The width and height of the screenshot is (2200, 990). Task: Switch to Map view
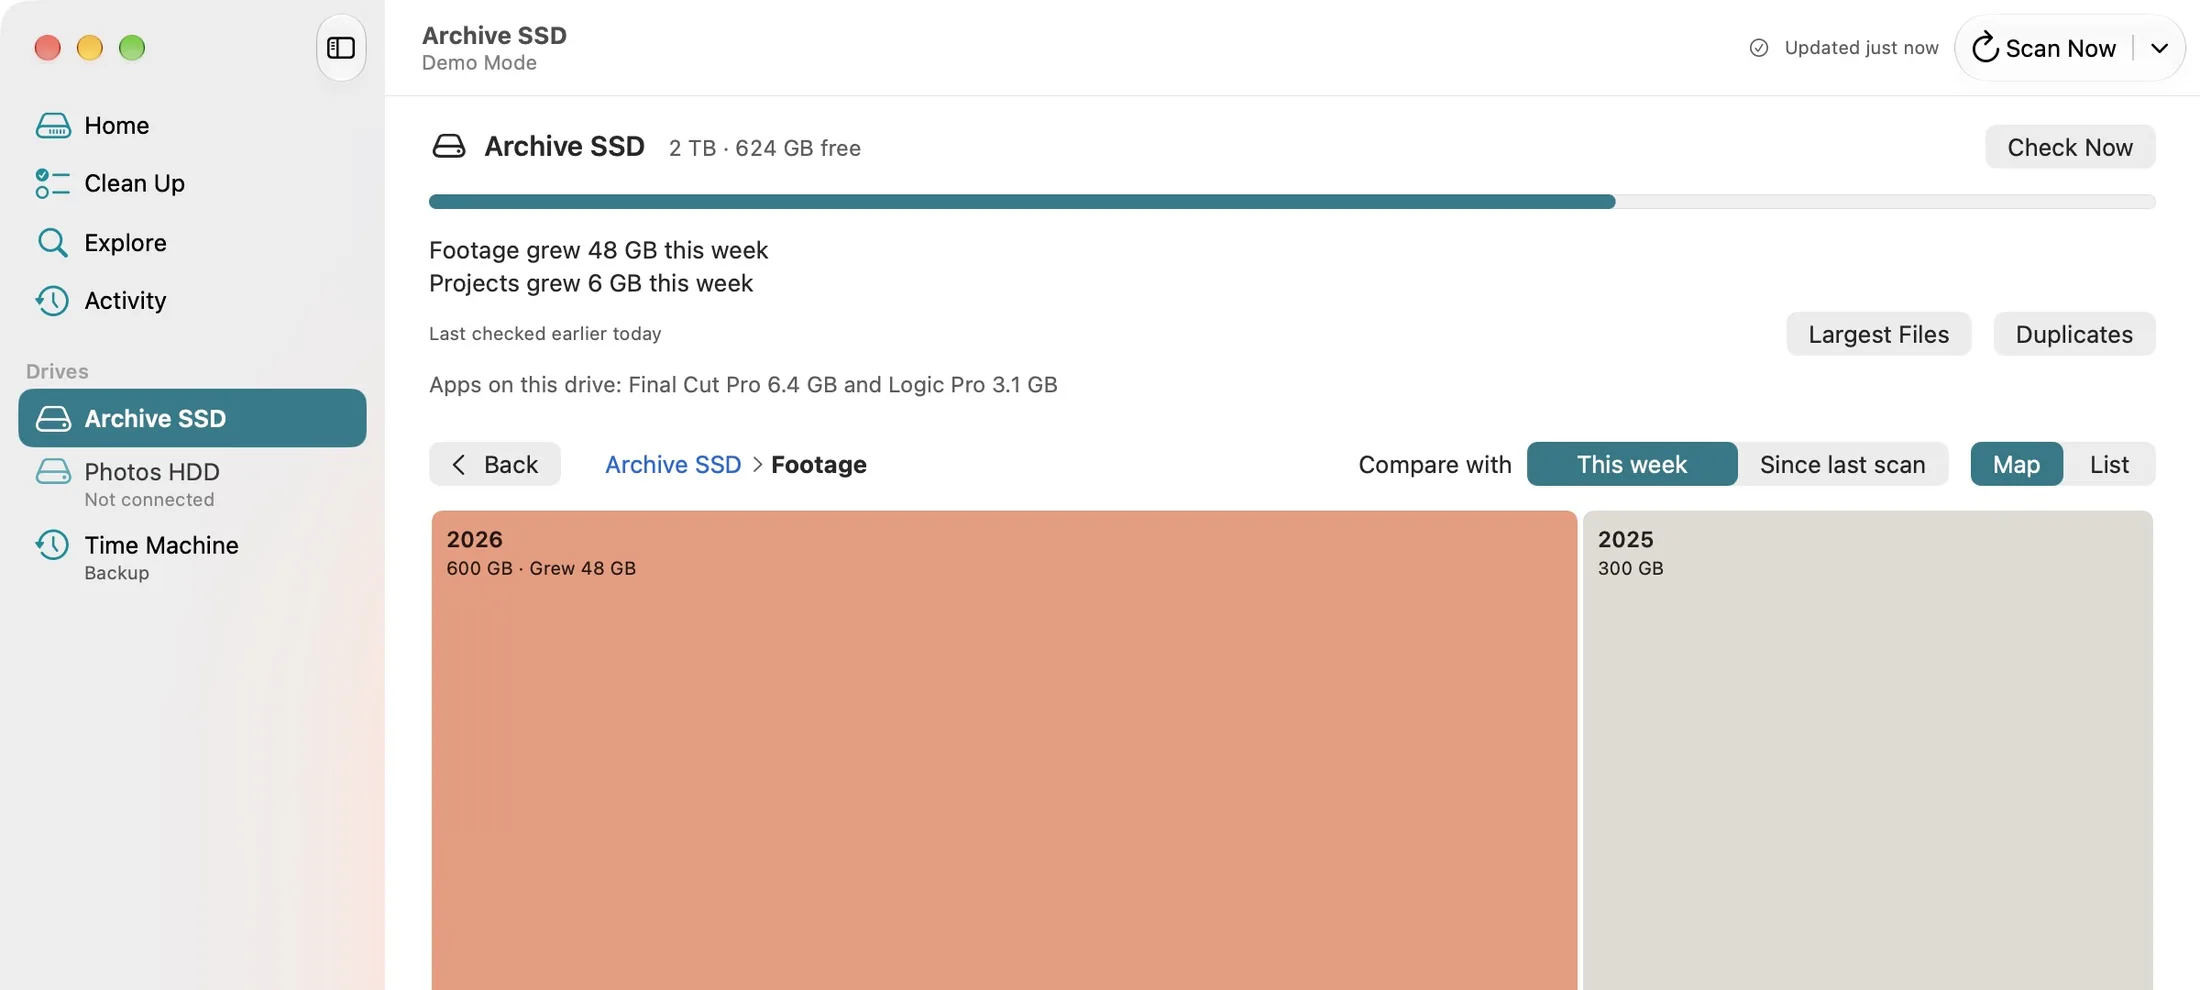click(2016, 464)
